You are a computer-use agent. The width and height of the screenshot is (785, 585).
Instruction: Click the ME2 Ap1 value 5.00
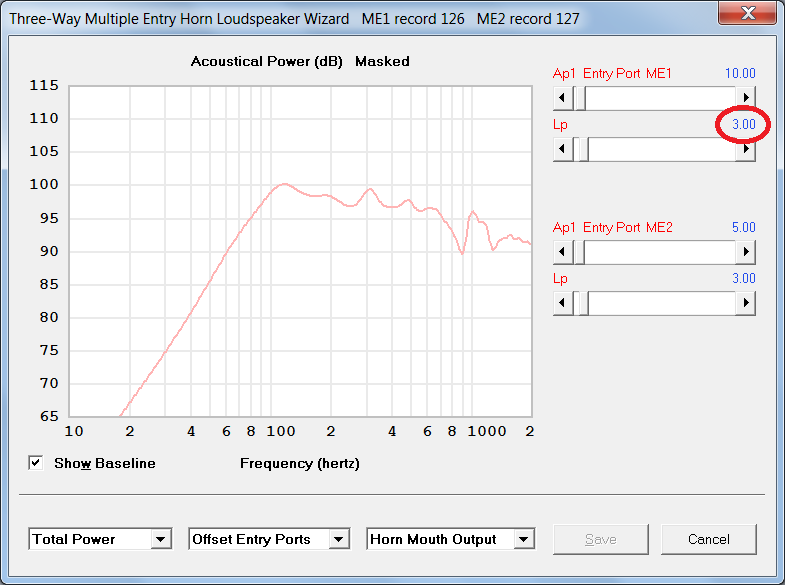743,228
